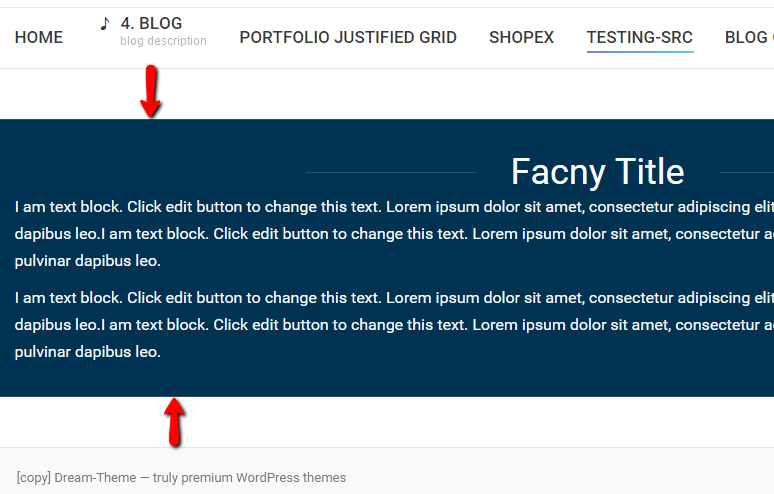Viewport: 774px width, 494px height.
Task: Go to the SHOPEX menu item
Action: pos(521,38)
